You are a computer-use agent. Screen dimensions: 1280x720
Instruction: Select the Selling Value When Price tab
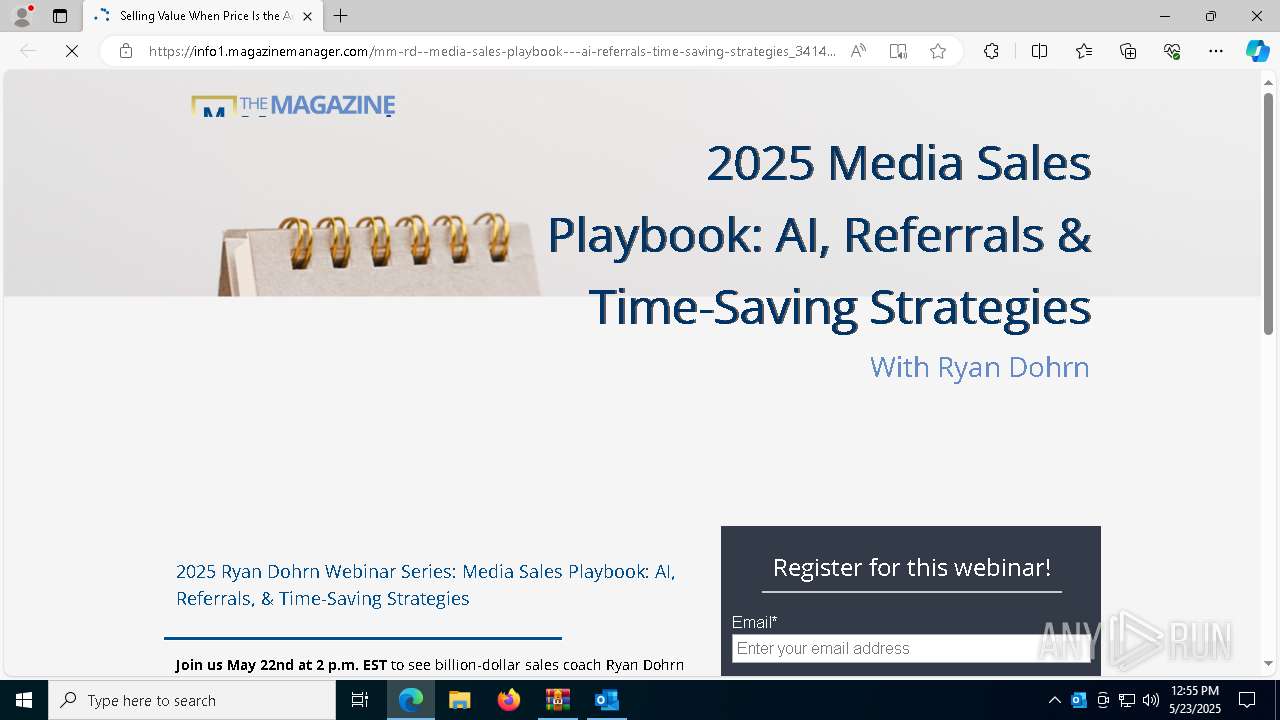click(205, 16)
